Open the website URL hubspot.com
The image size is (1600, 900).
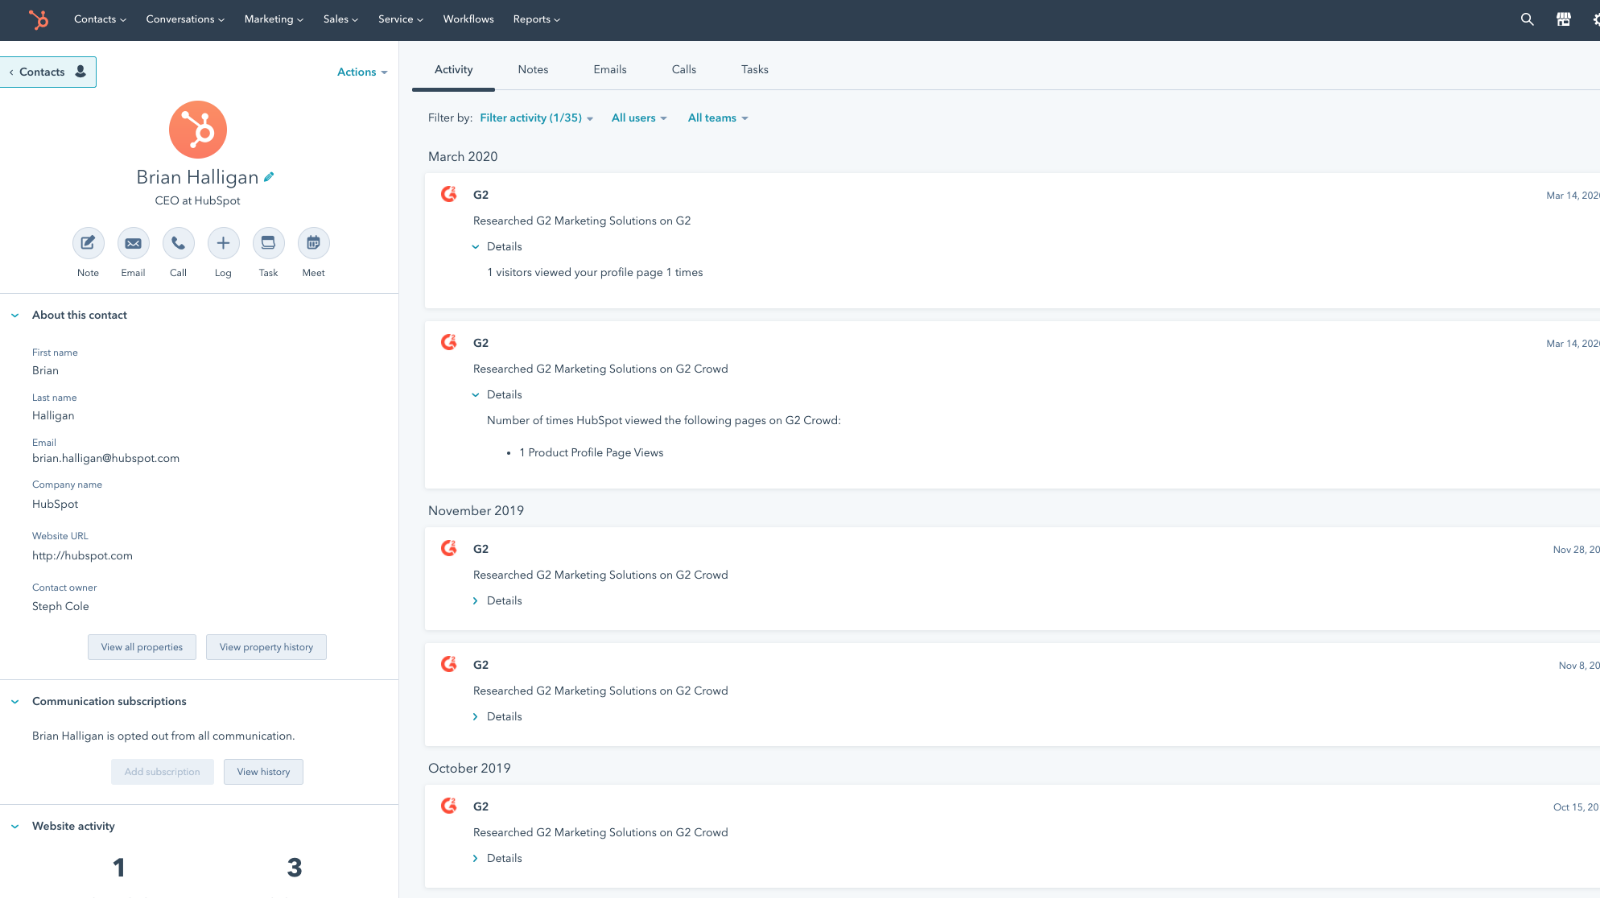tap(82, 555)
